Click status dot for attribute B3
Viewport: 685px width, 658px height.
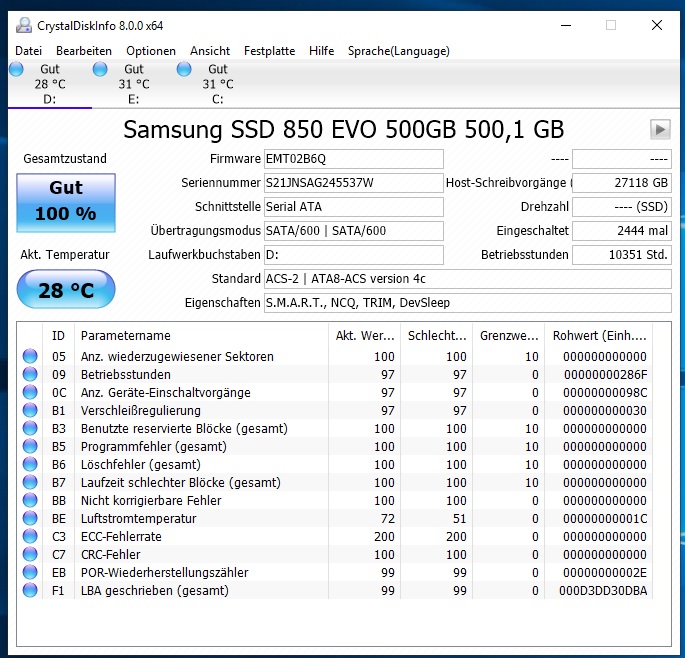[30, 428]
